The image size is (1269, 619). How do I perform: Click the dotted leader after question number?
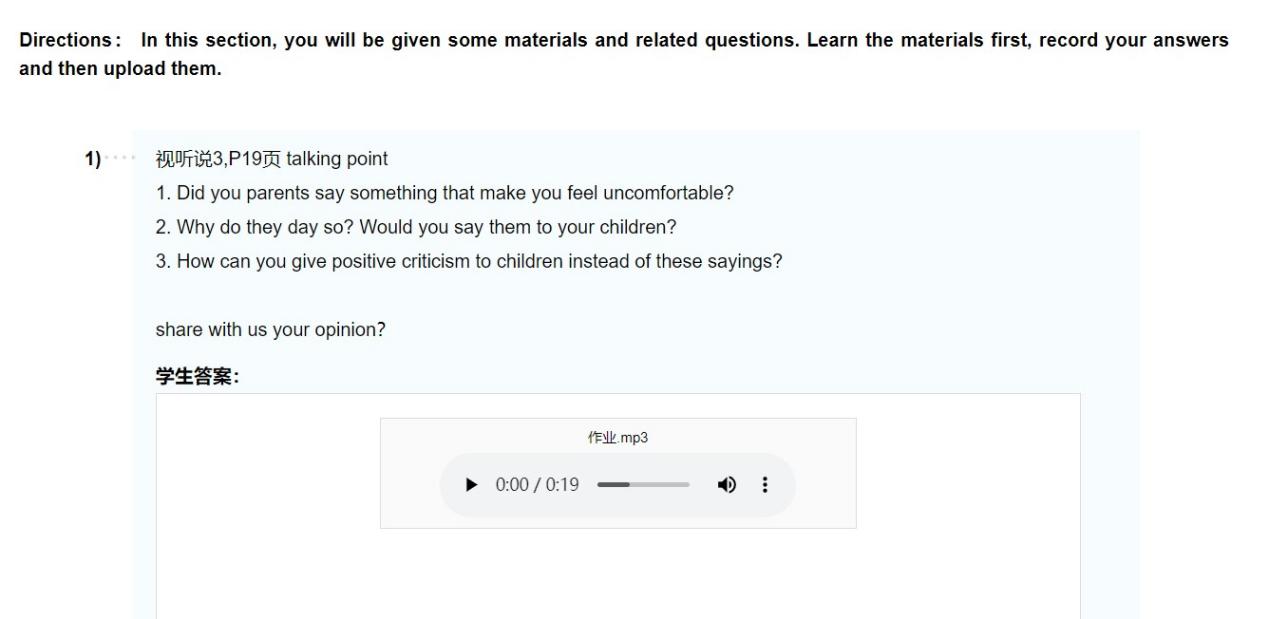pos(120,159)
